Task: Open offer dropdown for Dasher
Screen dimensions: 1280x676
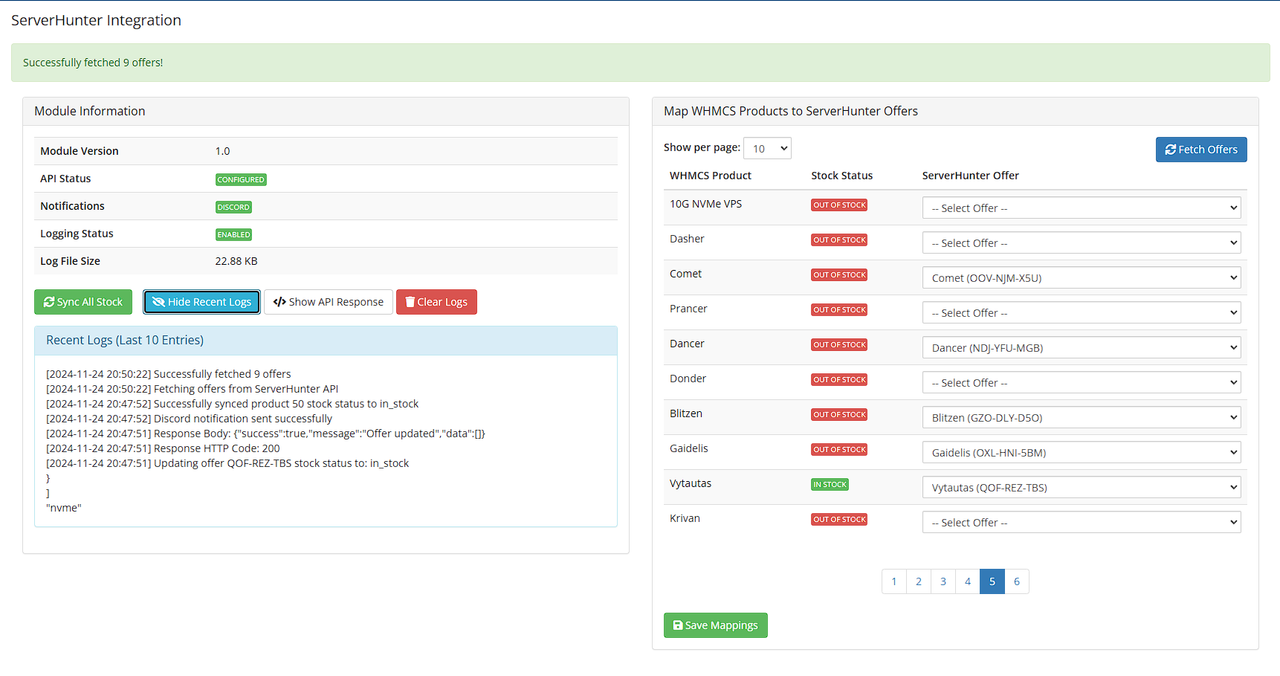Action: 1081,243
